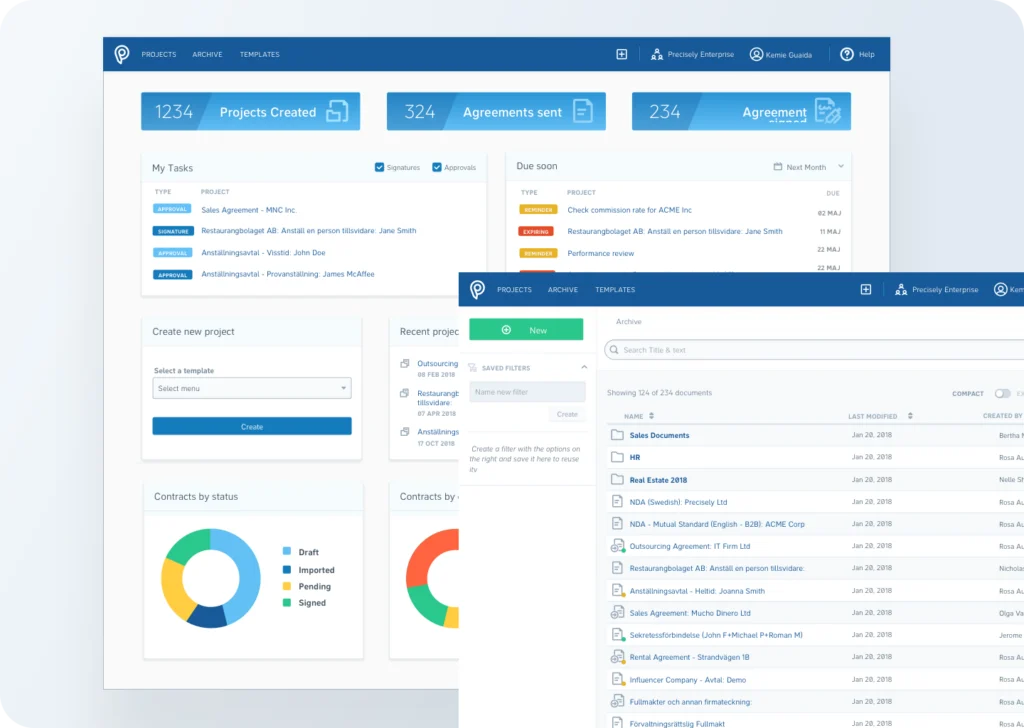Click user avatar icon next to Kemie Guaida
Screen dimensions: 1024x728
756,54
